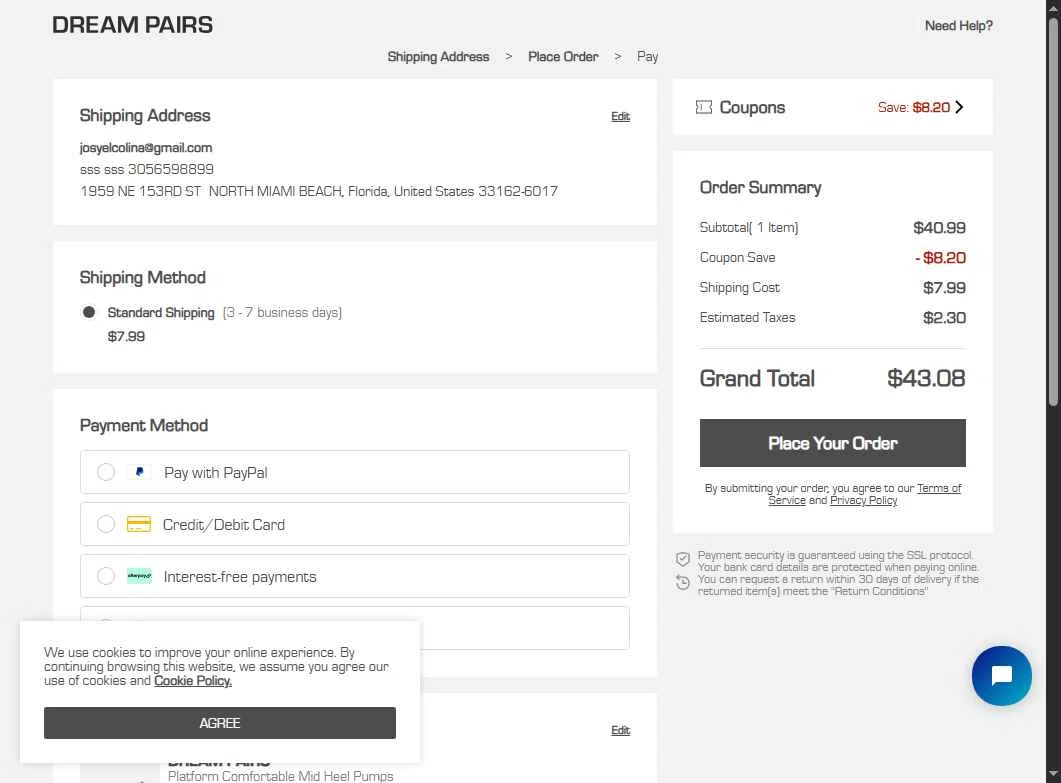
Task: Click the Afterpay interest-free payments logo
Action: (x=139, y=576)
